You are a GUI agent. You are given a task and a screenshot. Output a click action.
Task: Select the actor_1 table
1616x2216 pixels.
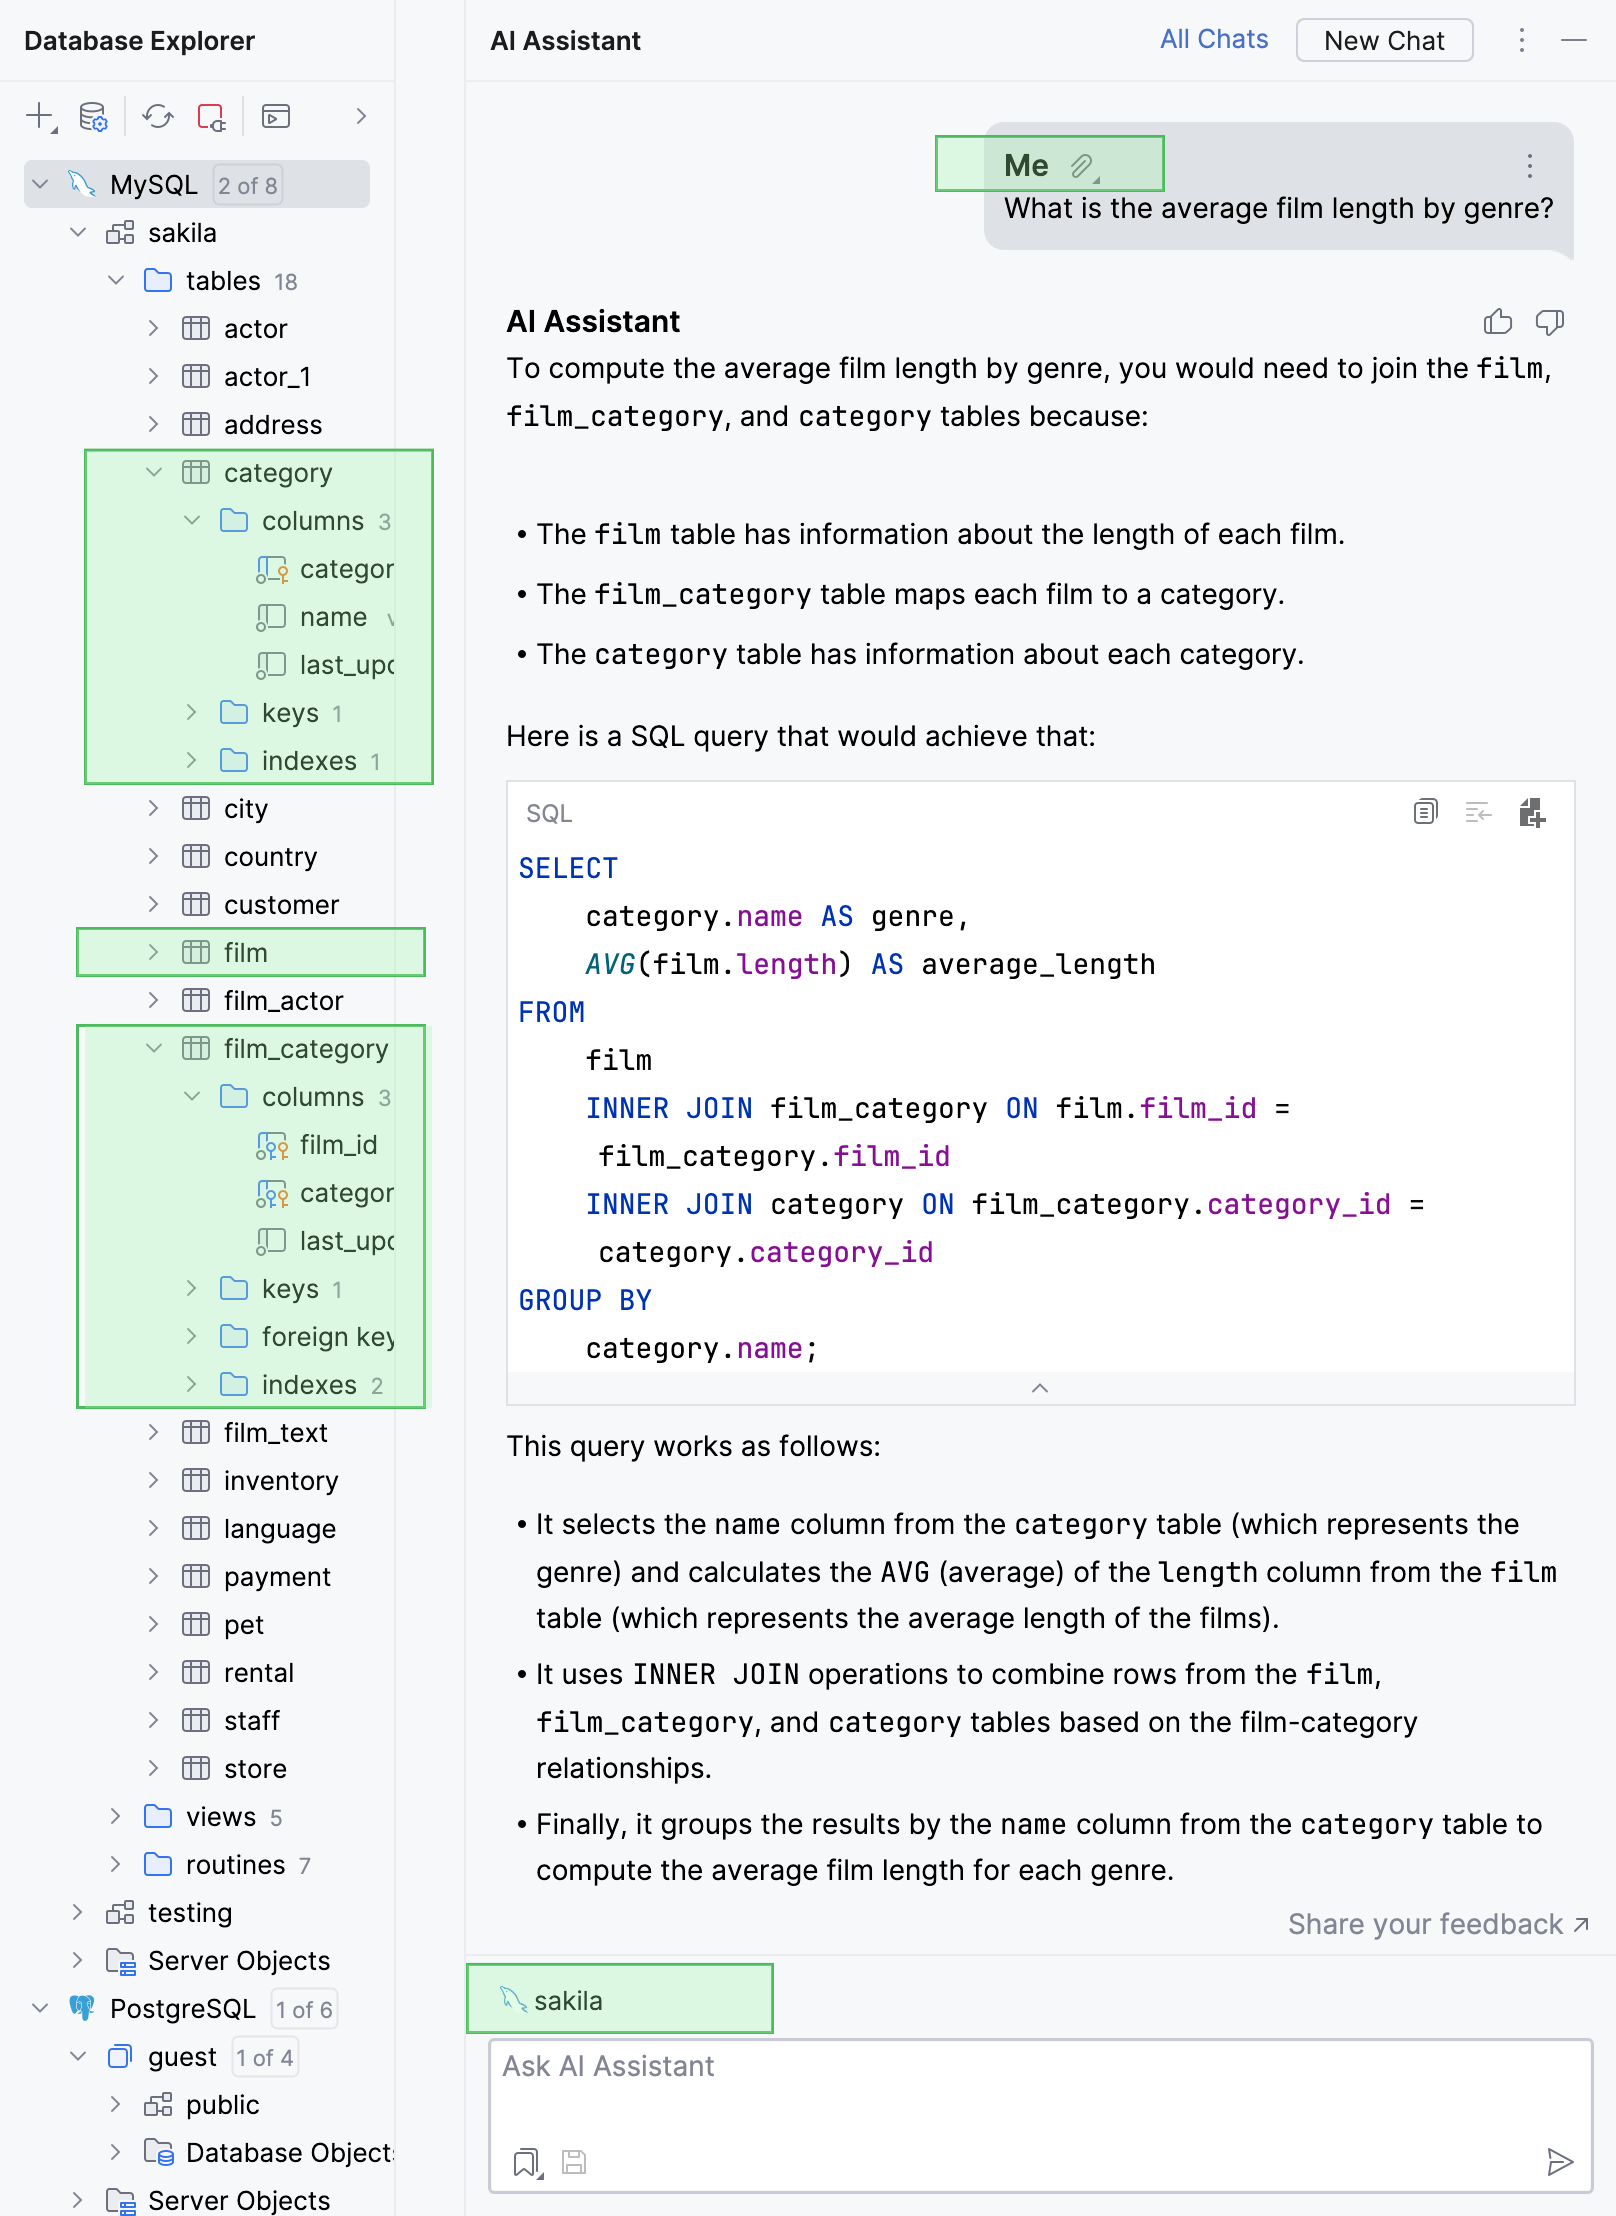(x=267, y=377)
